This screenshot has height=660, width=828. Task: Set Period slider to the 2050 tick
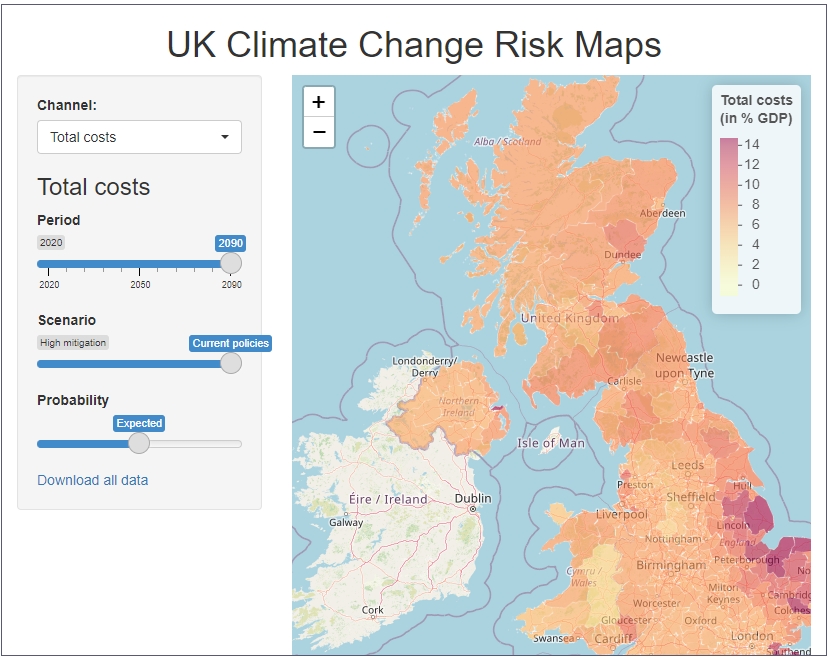(140, 264)
